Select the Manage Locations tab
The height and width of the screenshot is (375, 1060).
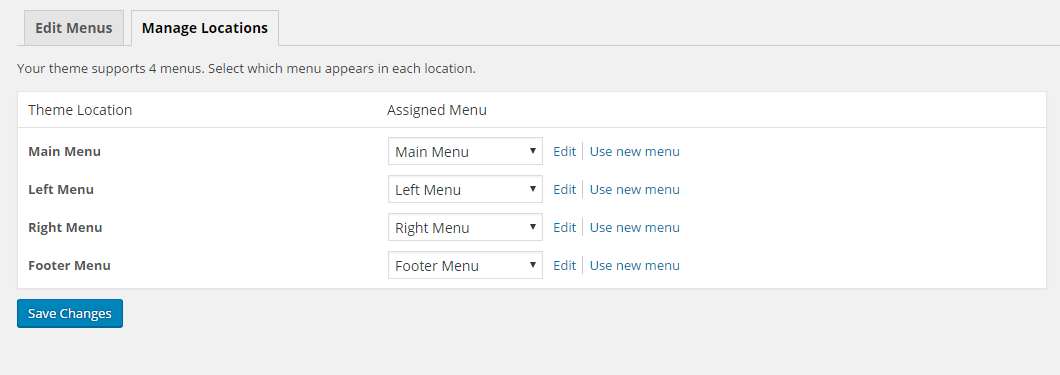(x=205, y=28)
